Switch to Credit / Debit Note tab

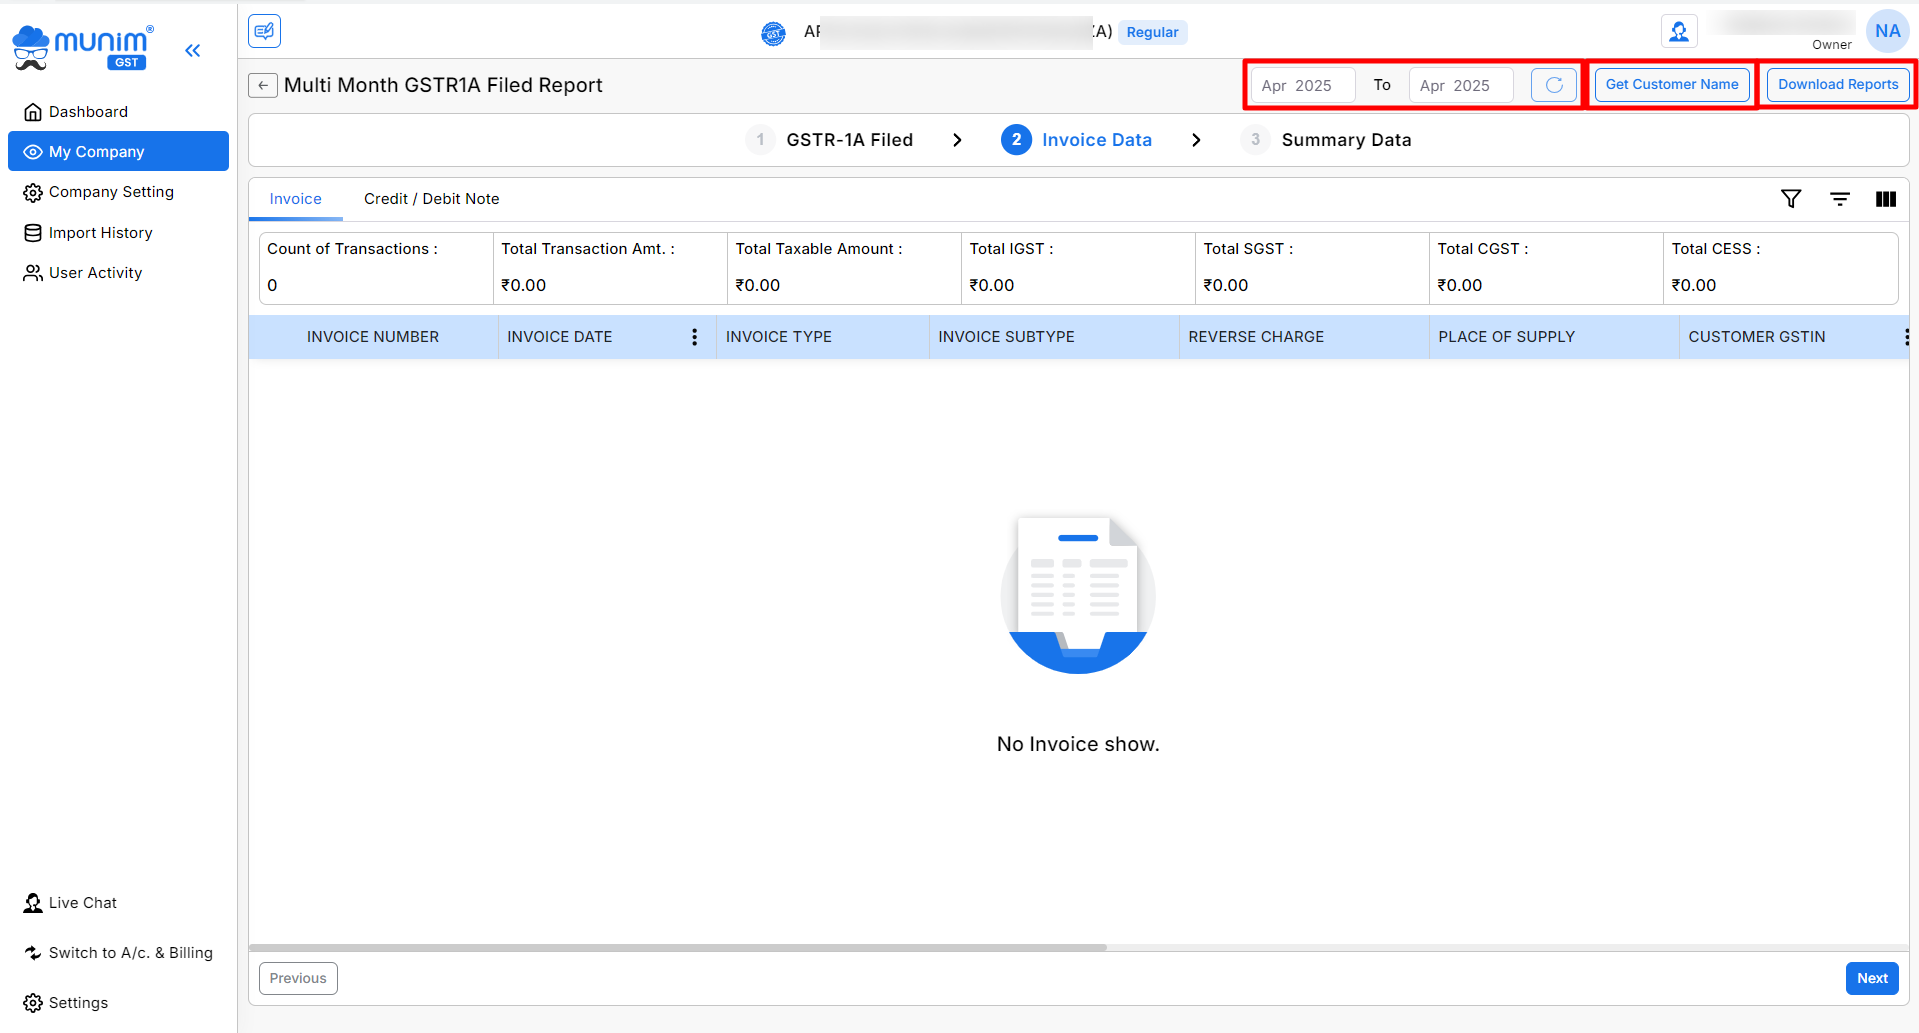click(431, 199)
